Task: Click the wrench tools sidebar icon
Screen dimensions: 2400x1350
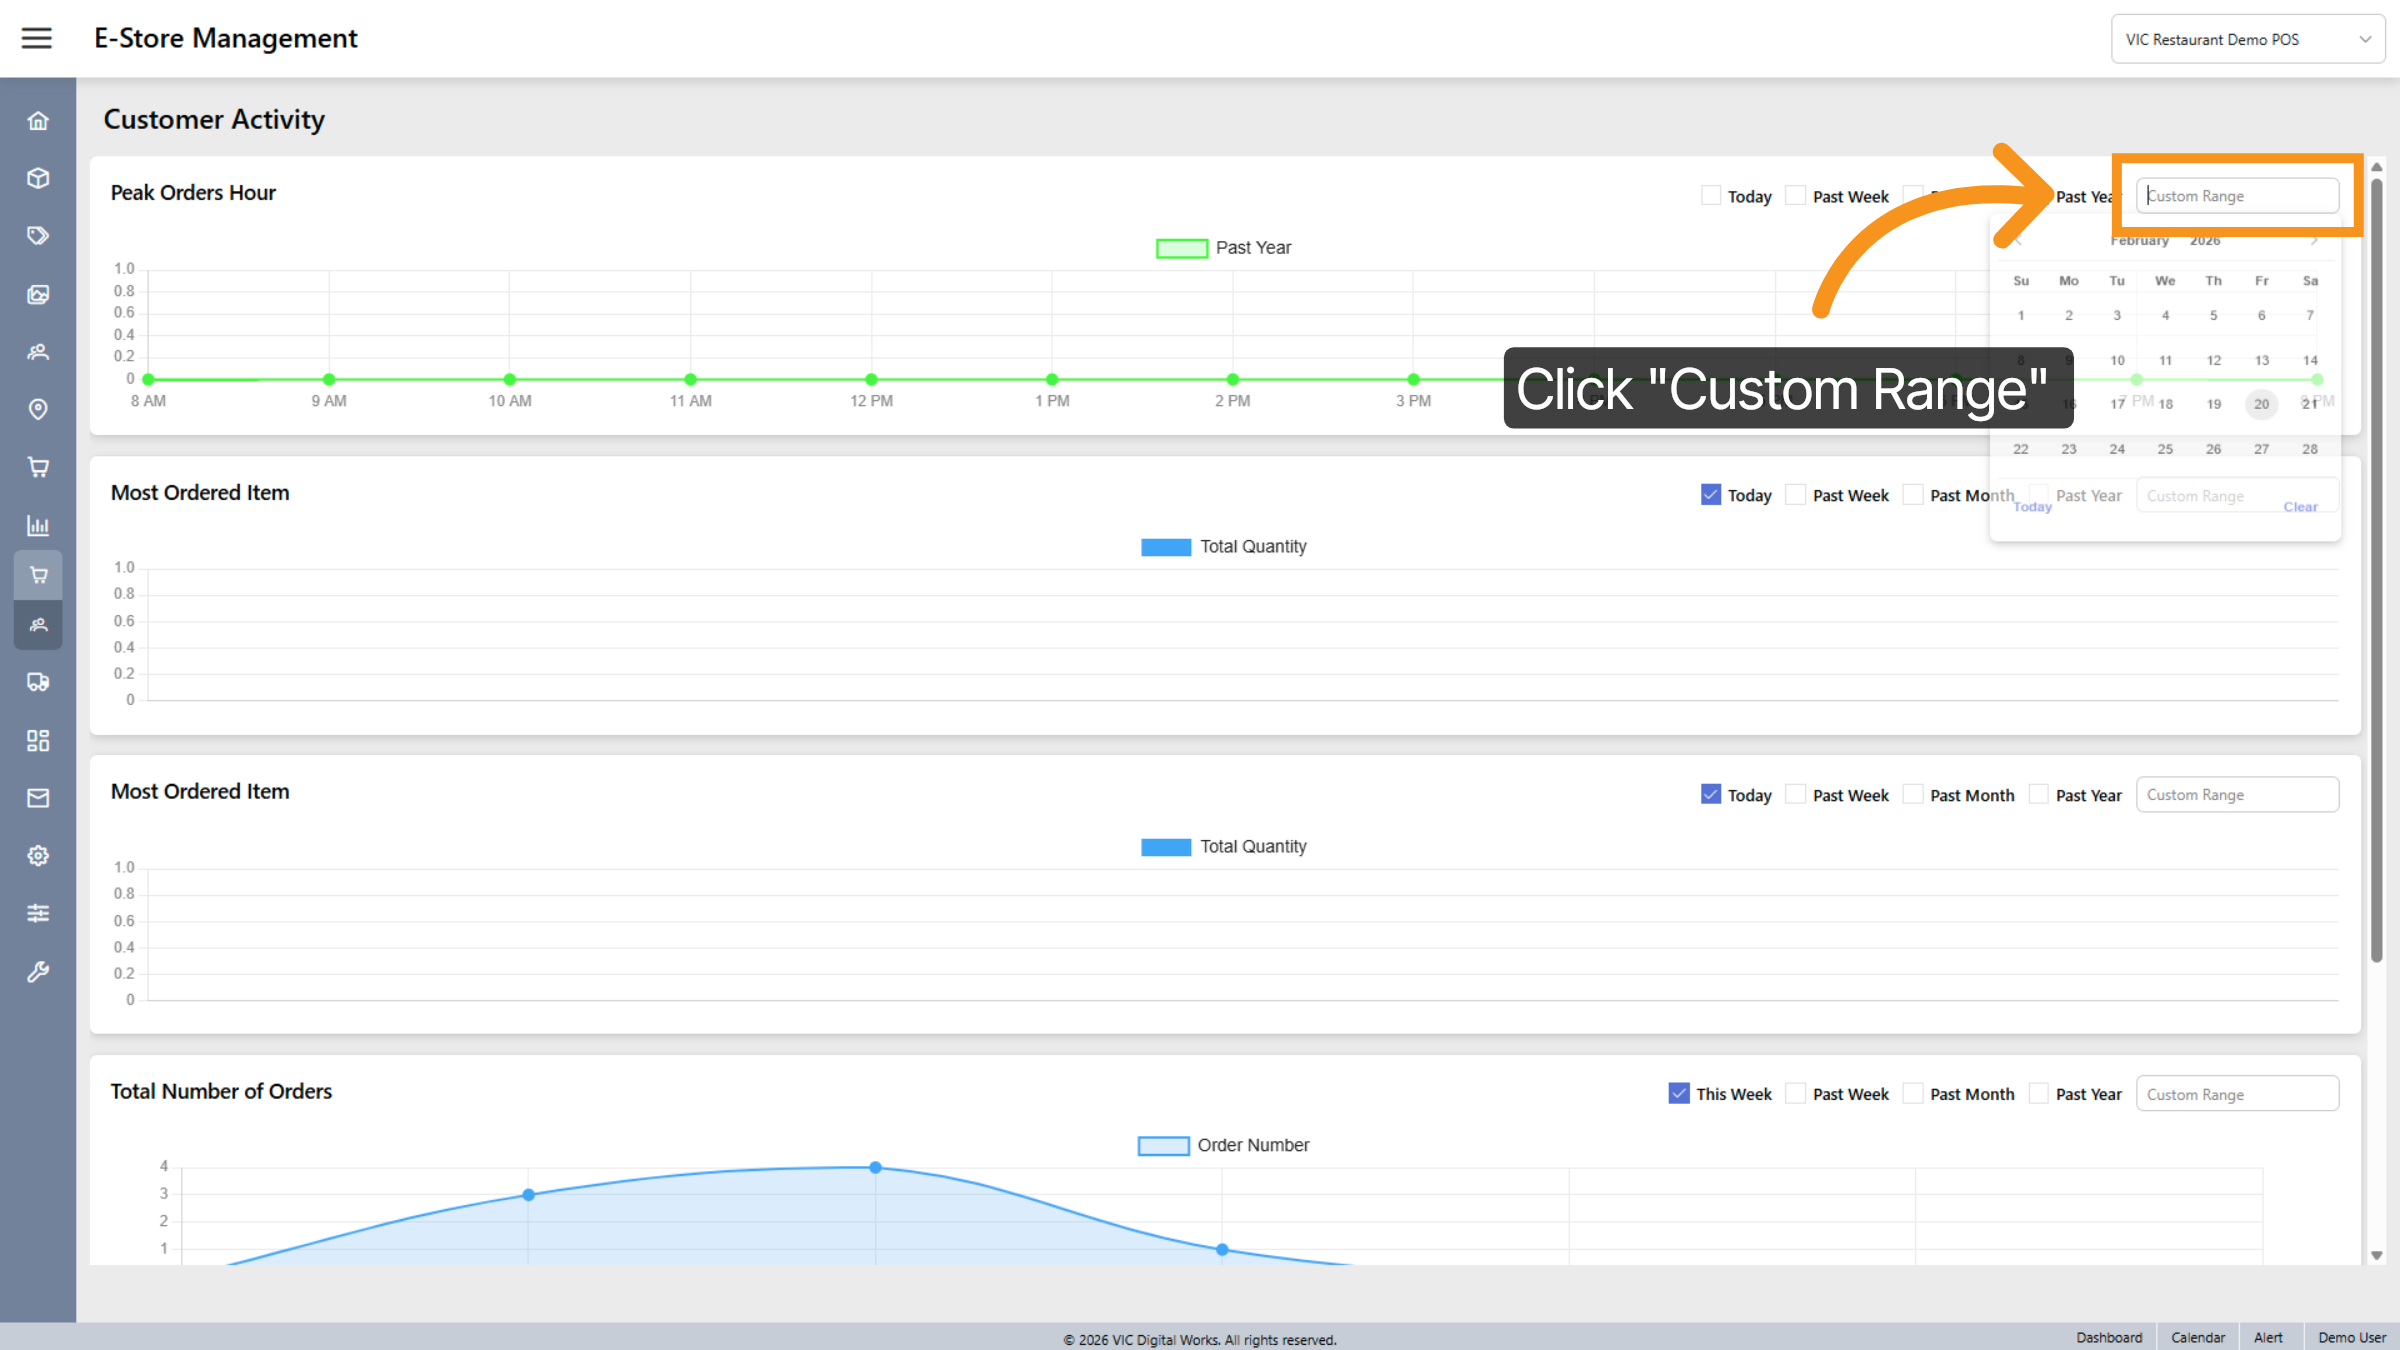Action: tap(38, 972)
